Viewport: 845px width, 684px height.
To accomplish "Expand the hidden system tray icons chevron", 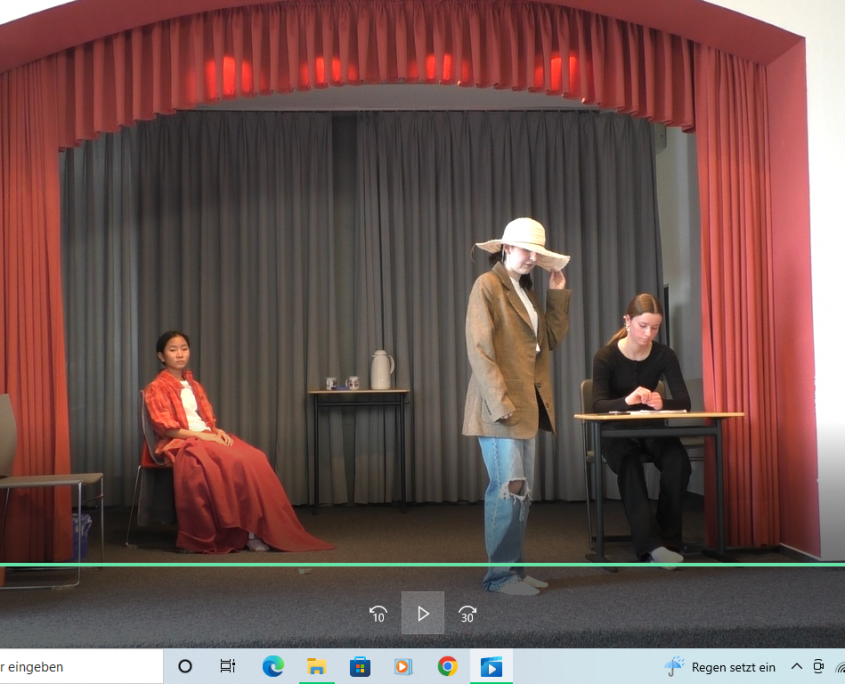I will pos(797,666).
